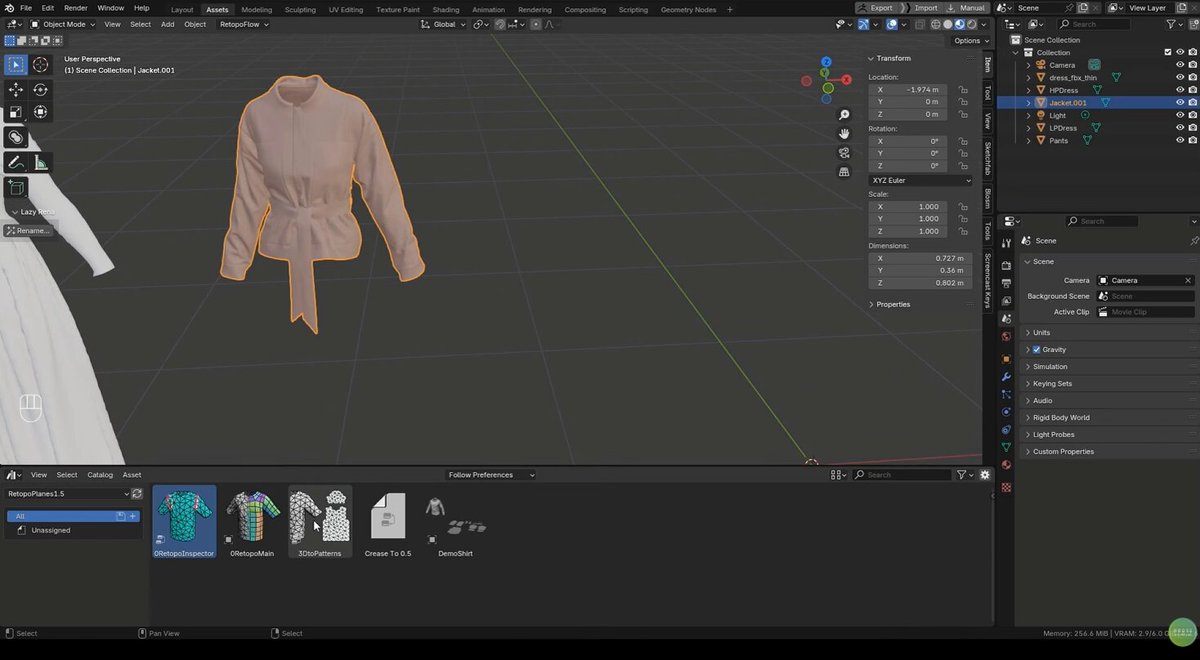Toggle the camera view icon
Image resolution: width=1200 pixels, height=660 pixels.
[844, 153]
